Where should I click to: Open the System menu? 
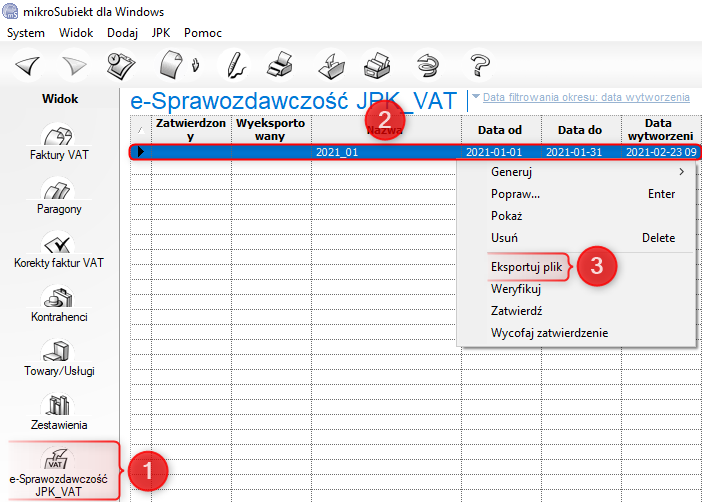[x=26, y=33]
